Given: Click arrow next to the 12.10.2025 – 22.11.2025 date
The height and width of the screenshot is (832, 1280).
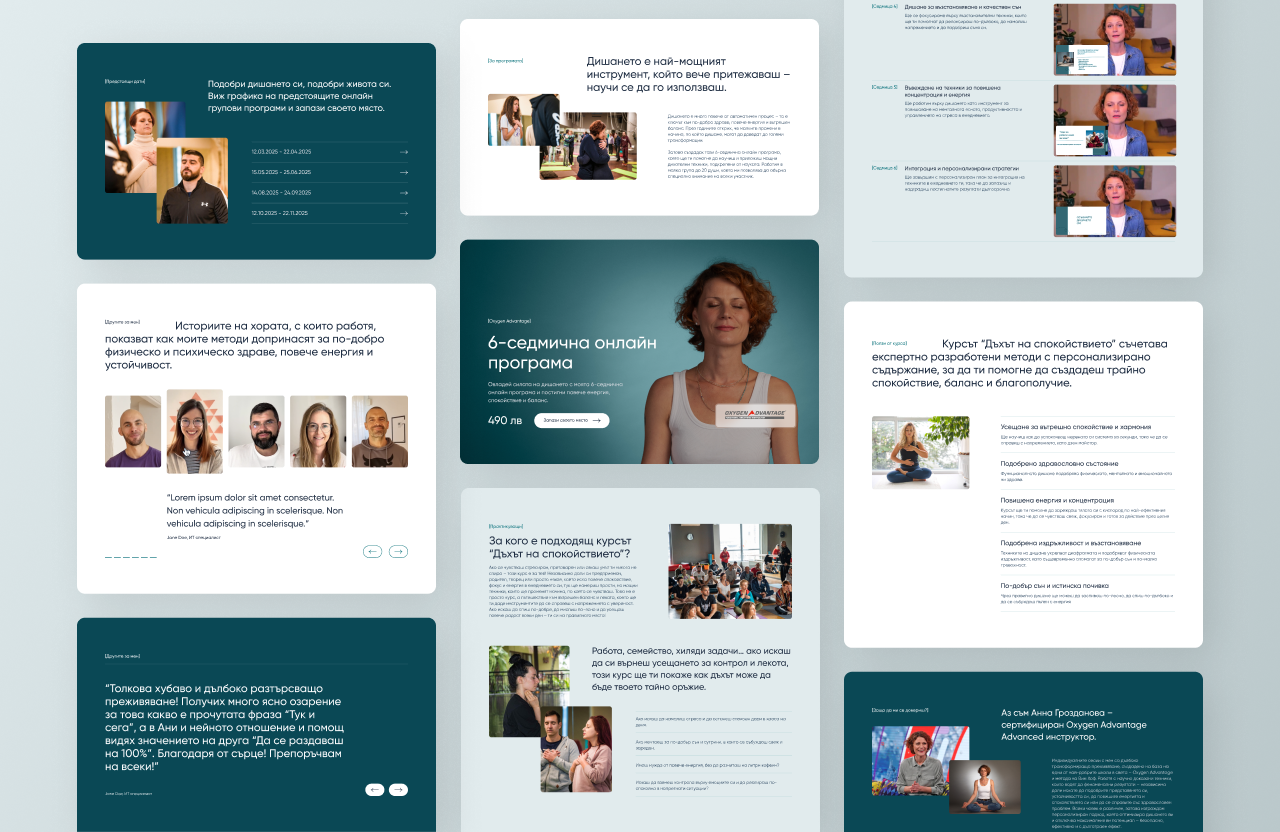Looking at the screenshot, I should [403, 212].
